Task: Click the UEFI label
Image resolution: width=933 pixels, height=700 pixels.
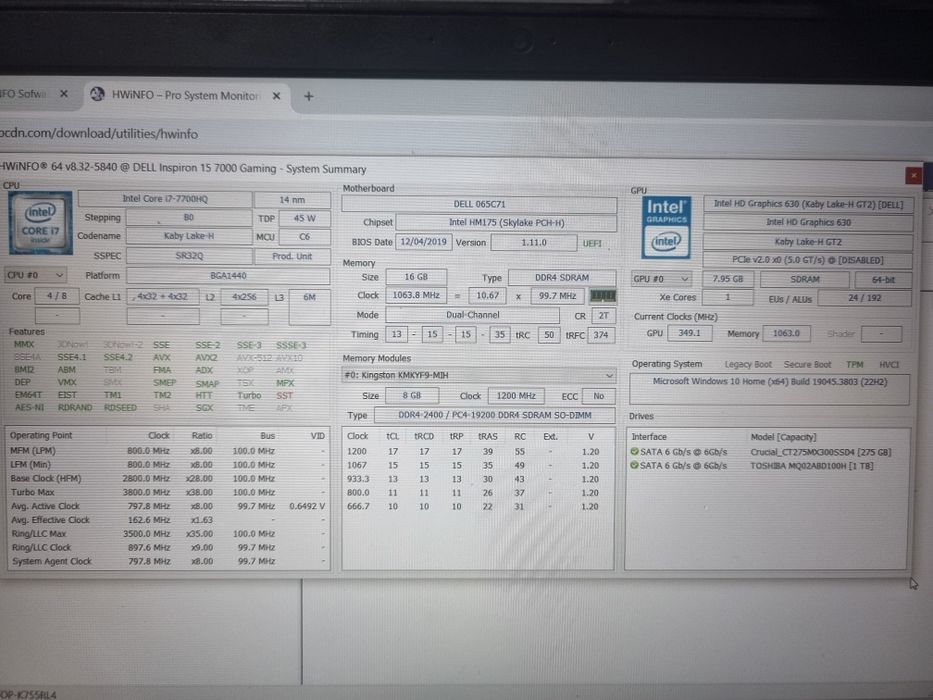Action: tap(592, 243)
